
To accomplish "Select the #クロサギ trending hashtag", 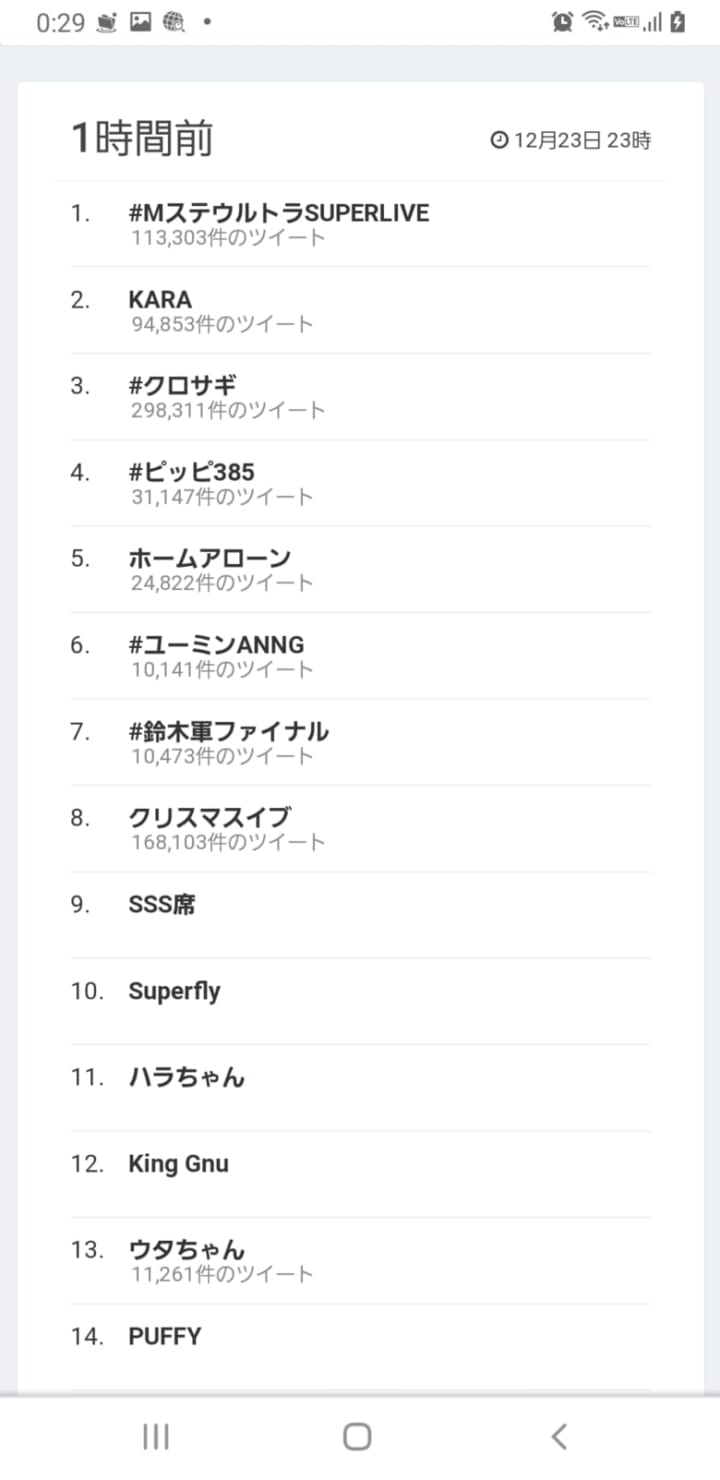I will point(183,385).
